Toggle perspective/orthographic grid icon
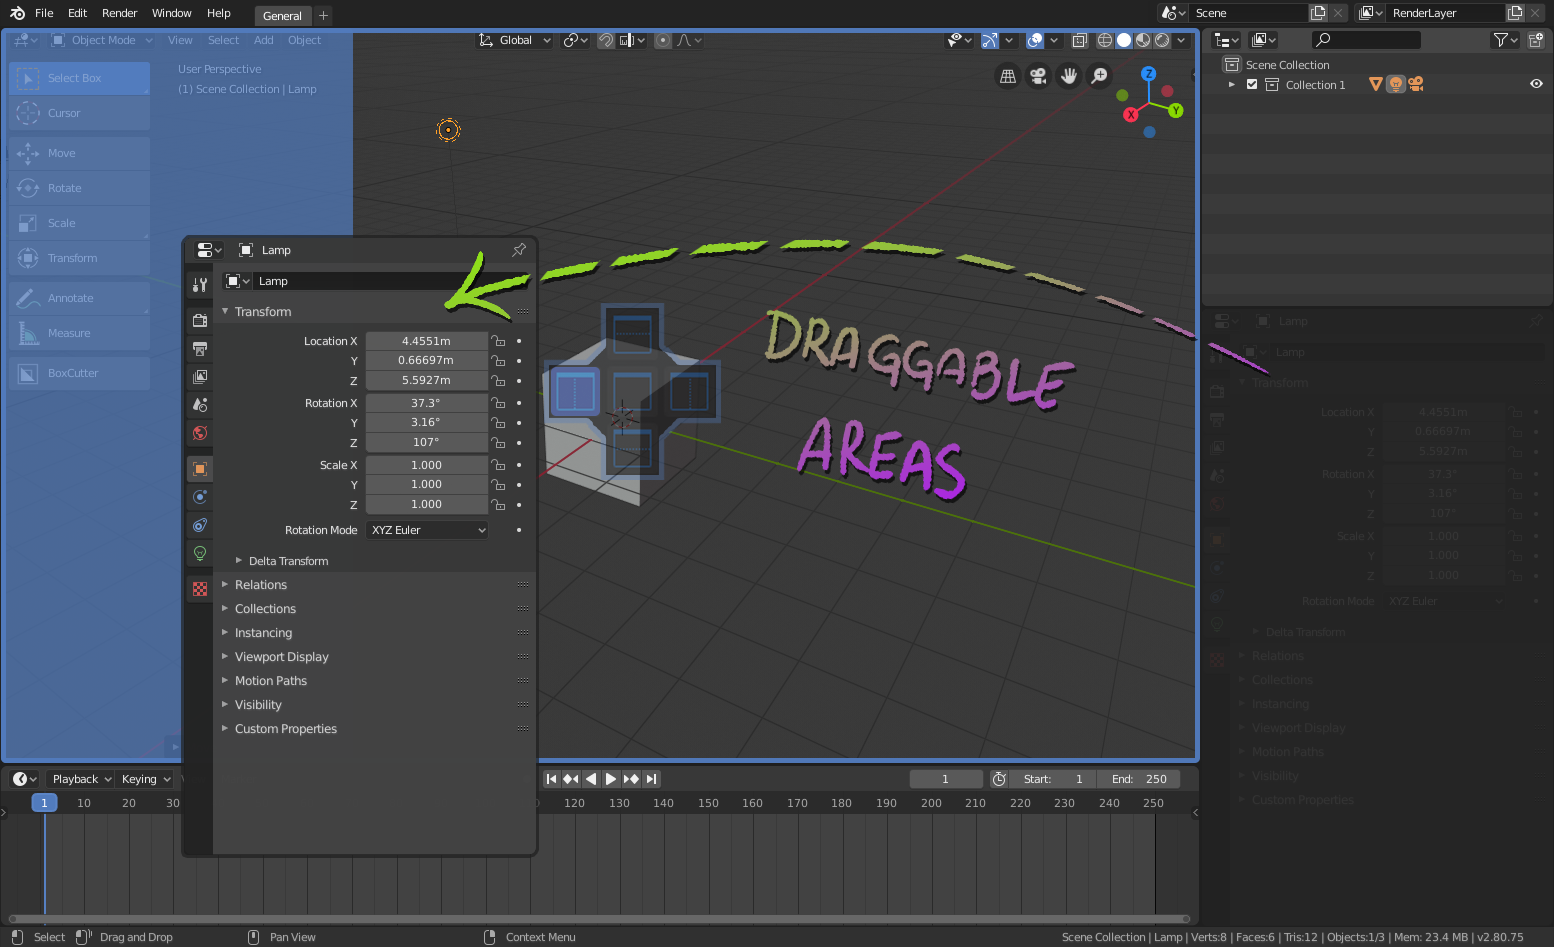This screenshot has height=947, width=1554. pos(1008,76)
